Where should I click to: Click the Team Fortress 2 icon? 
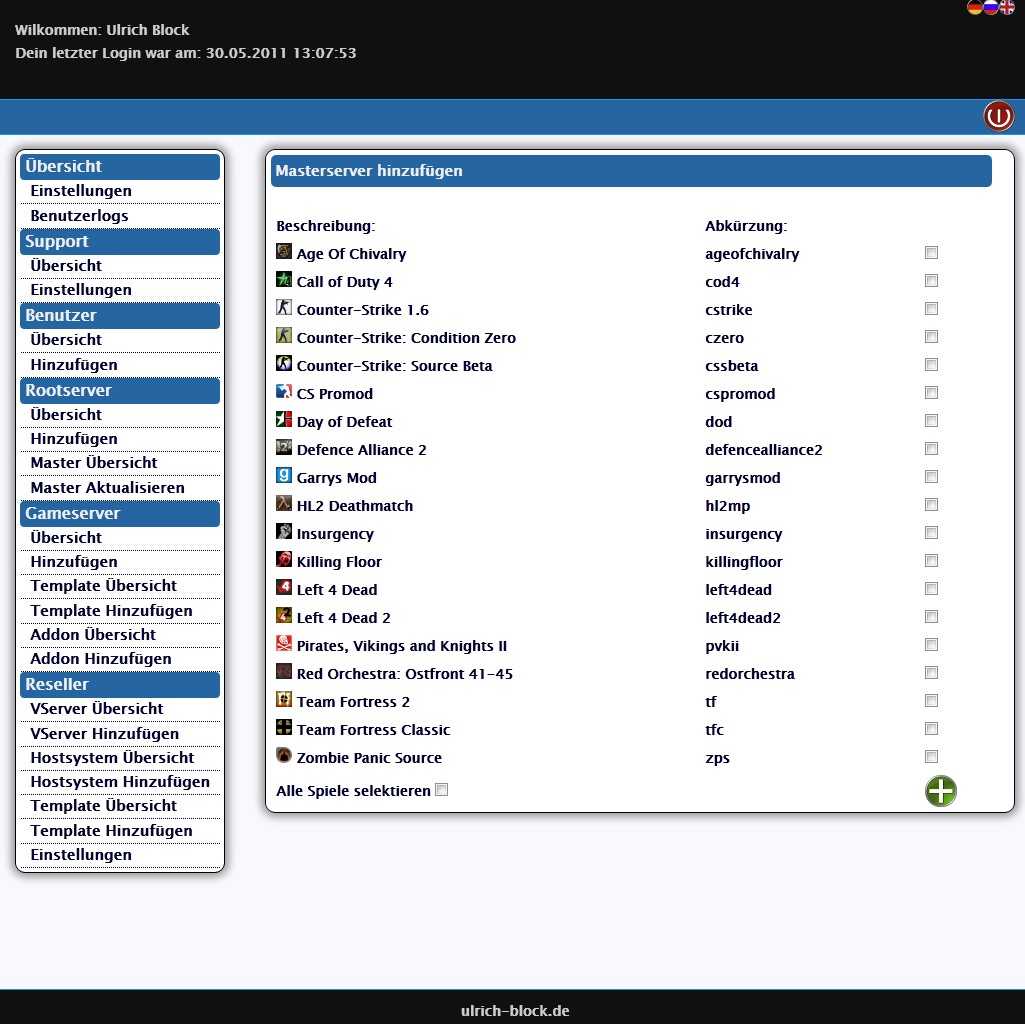point(284,700)
